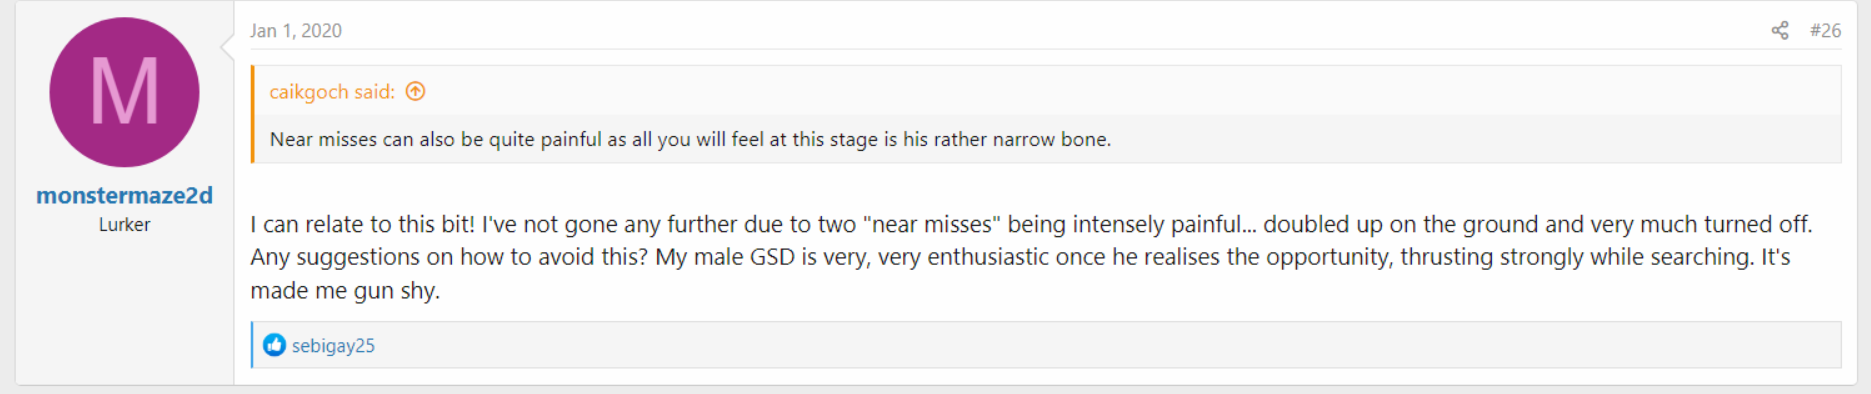Image resolution: width=1871 pixels, height=394 pixels.
Task: Open the monstermaze2d user profile link
Action: coord(124,195)
